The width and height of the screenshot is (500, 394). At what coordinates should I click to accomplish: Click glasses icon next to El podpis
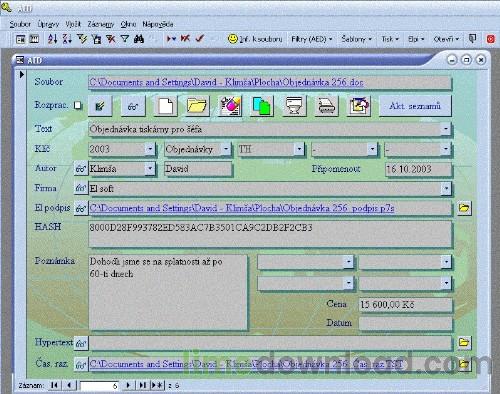click(81, 209)
